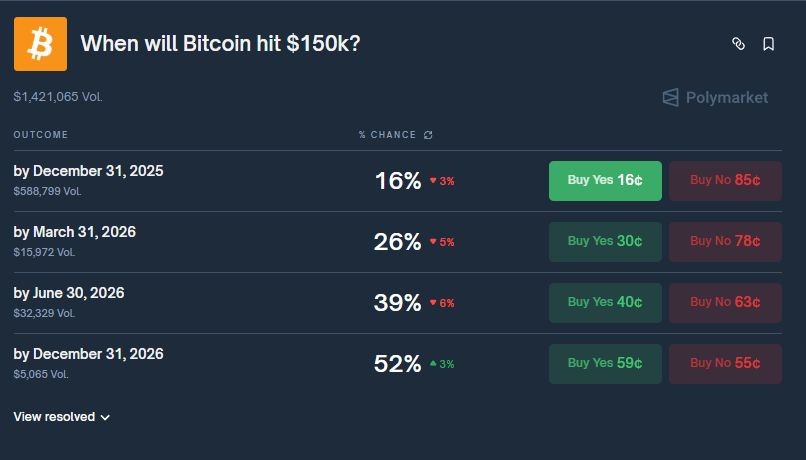806x460 pixels.
Task: Buy Yes at 59¢ for December 2026
Action: 605,364
